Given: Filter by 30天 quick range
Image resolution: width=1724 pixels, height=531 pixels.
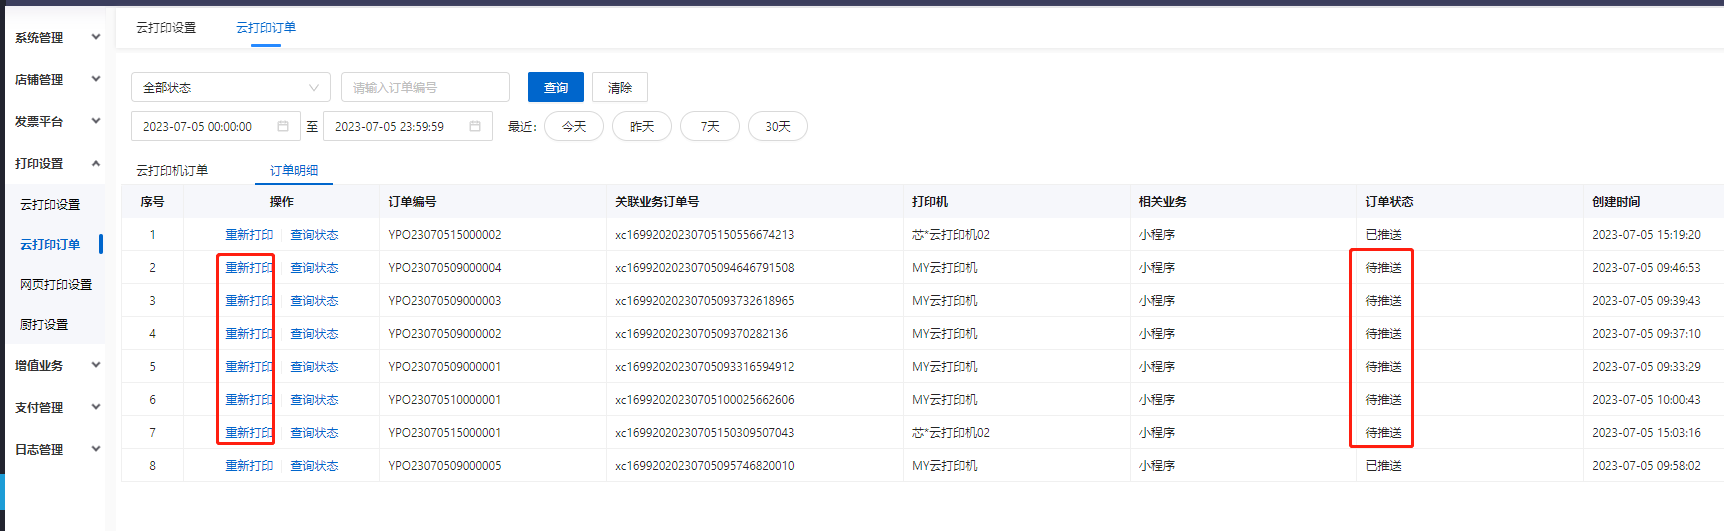Looking at the screenshot, I should point(778,126).
